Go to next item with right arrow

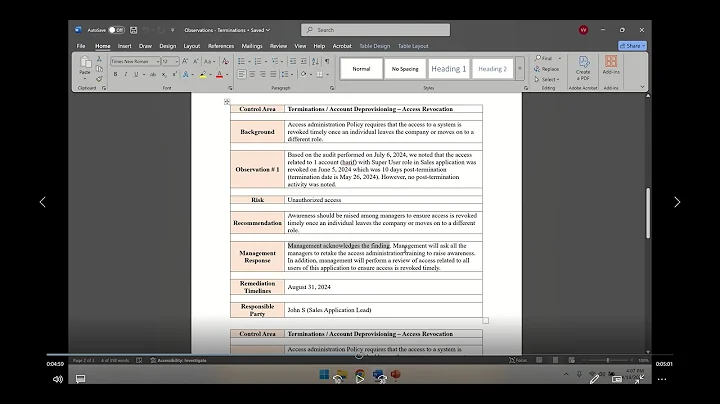[677, 202]
